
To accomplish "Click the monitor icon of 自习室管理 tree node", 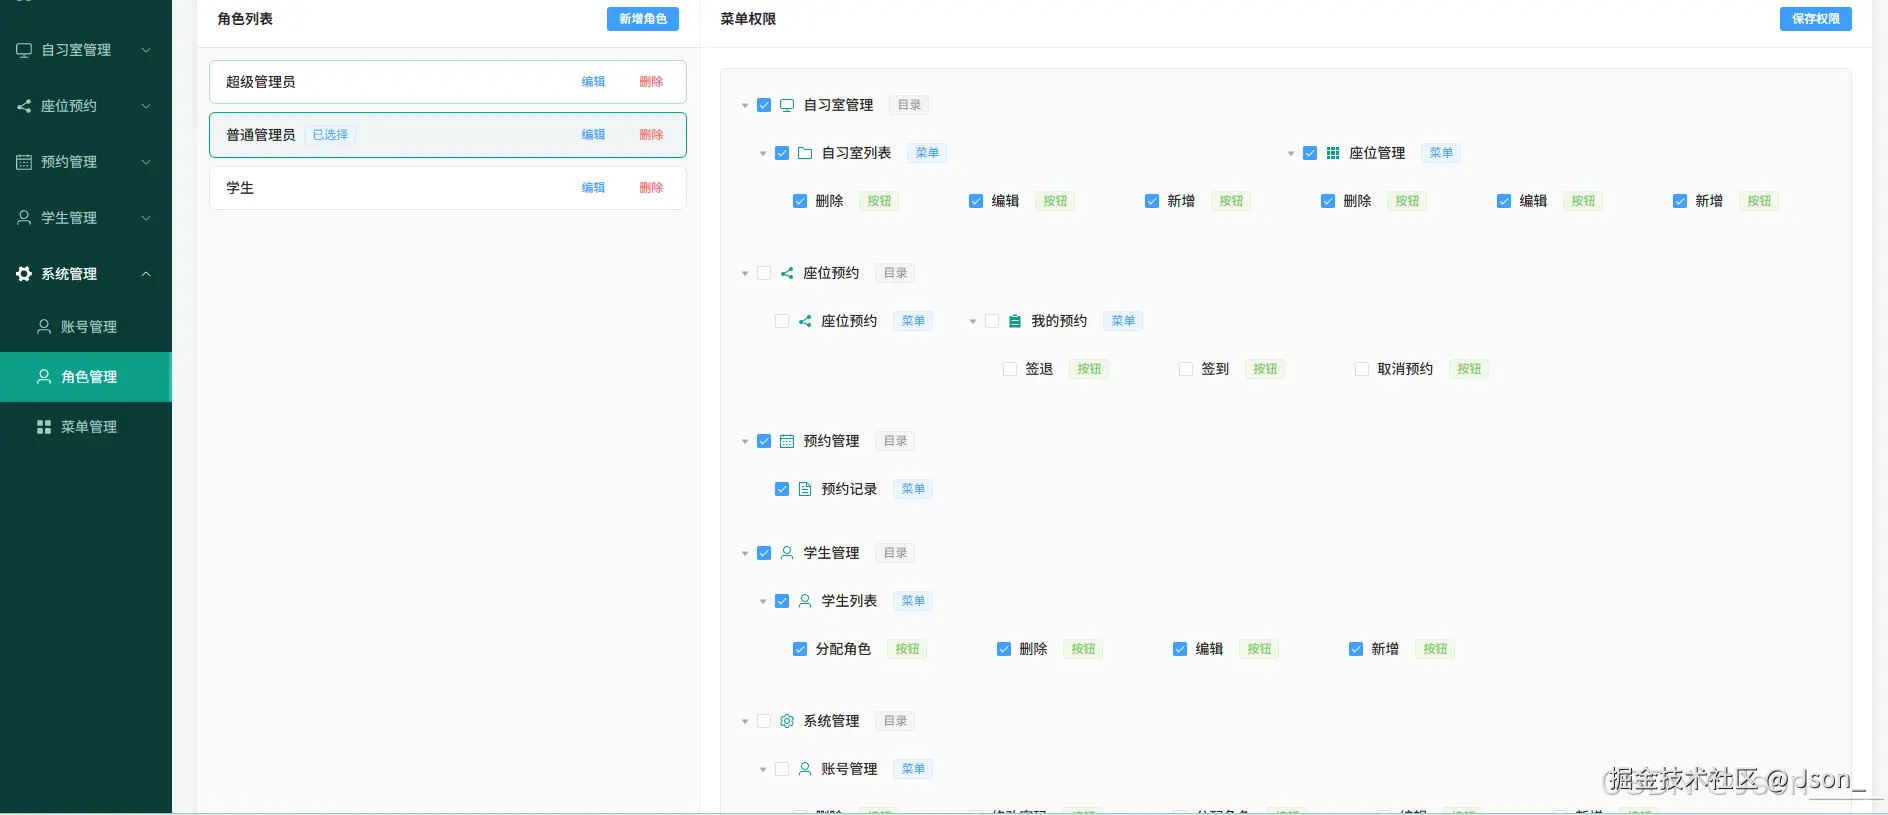I will (787, 105).
